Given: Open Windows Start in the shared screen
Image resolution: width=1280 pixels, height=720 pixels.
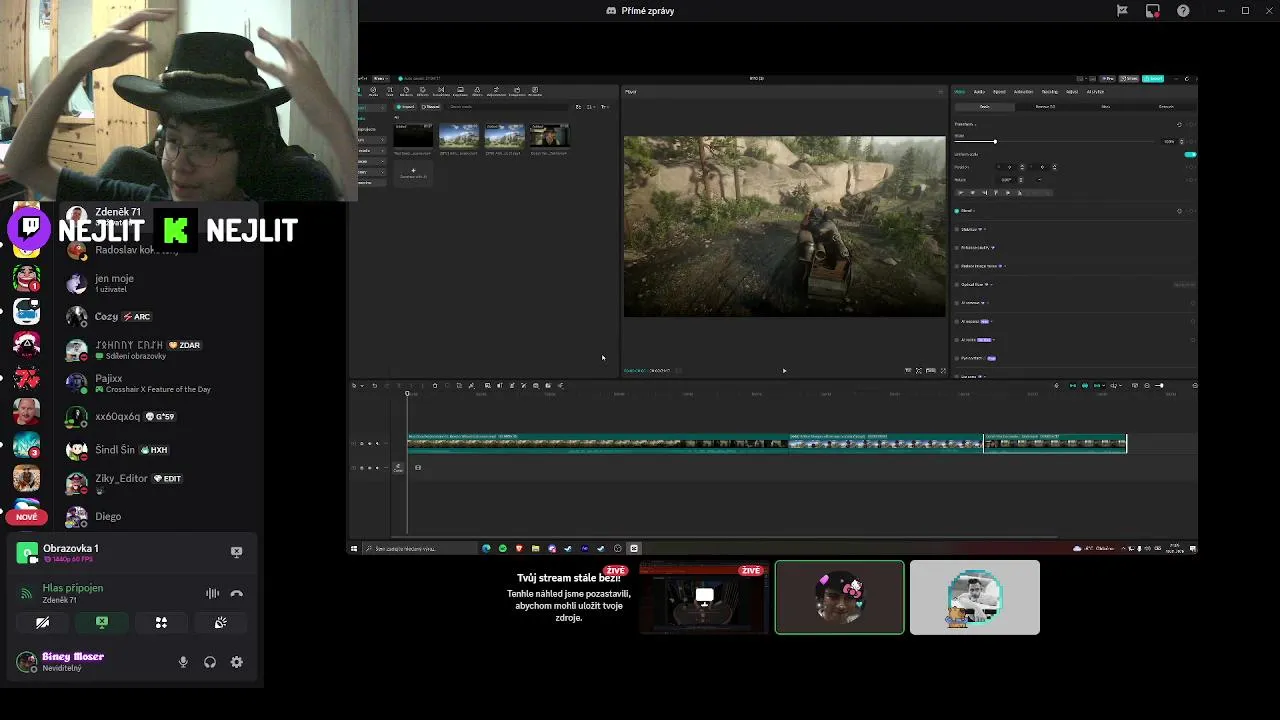Looking at the screenshot, I should tap(353, 548).
